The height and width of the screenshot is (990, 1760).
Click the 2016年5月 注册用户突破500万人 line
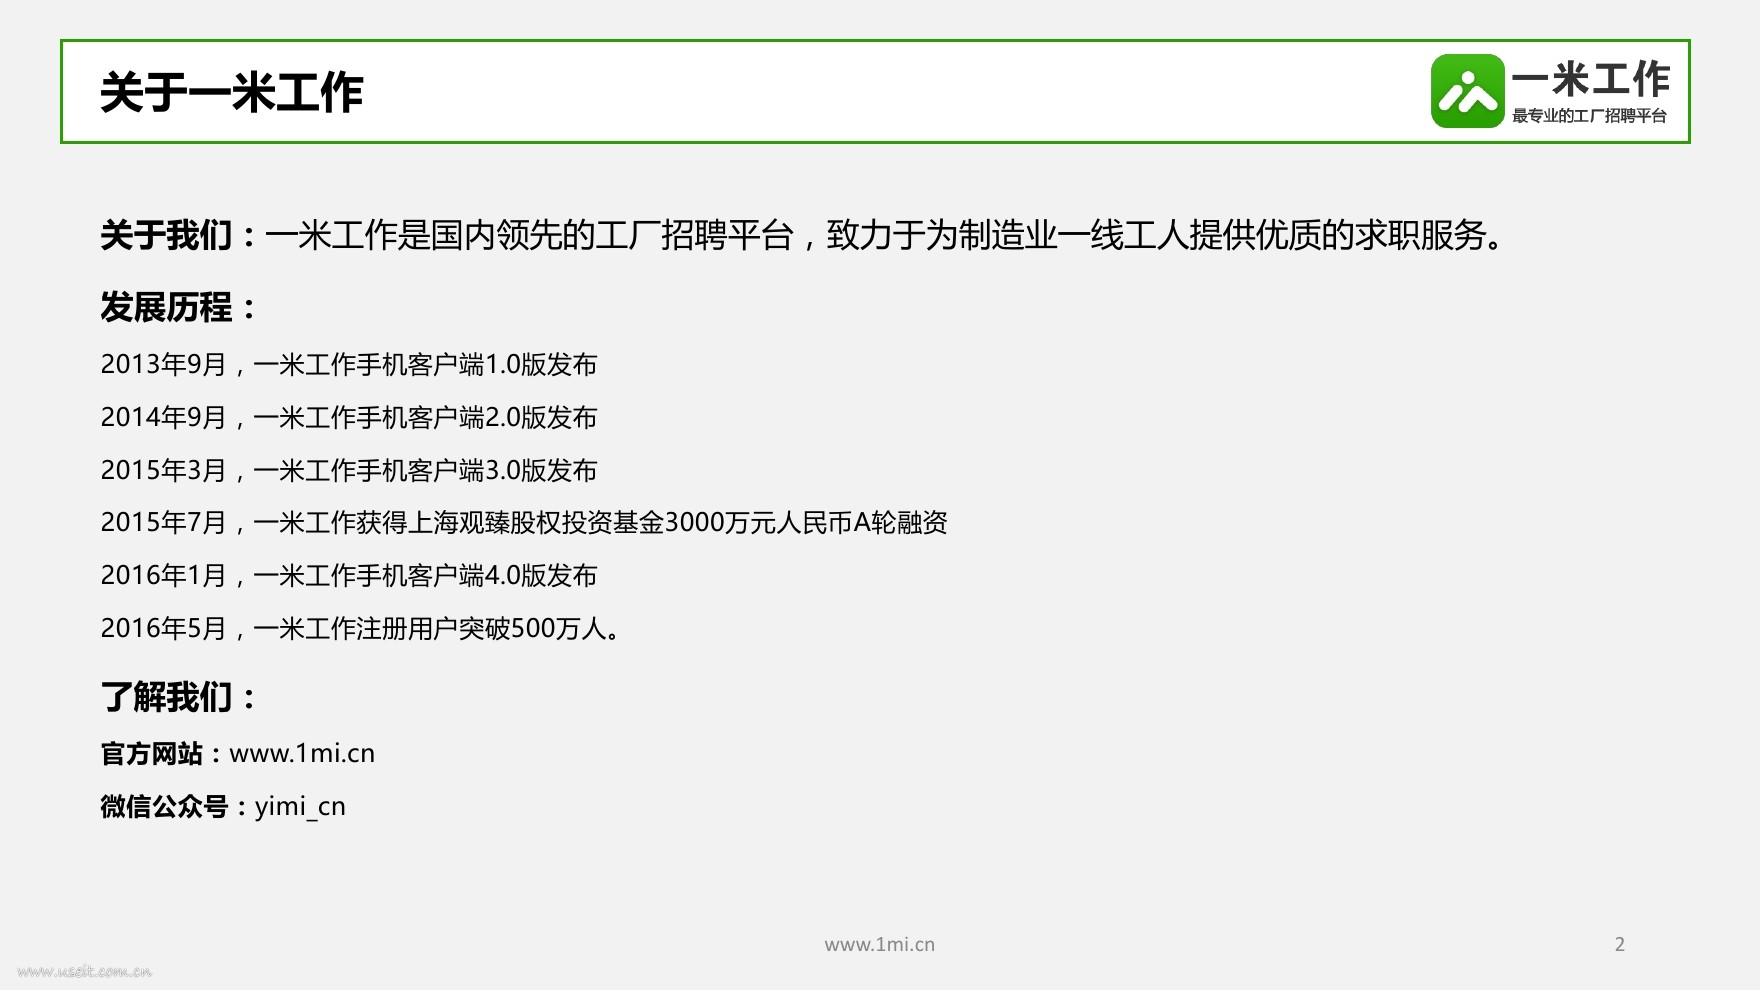tap(361, 628)
